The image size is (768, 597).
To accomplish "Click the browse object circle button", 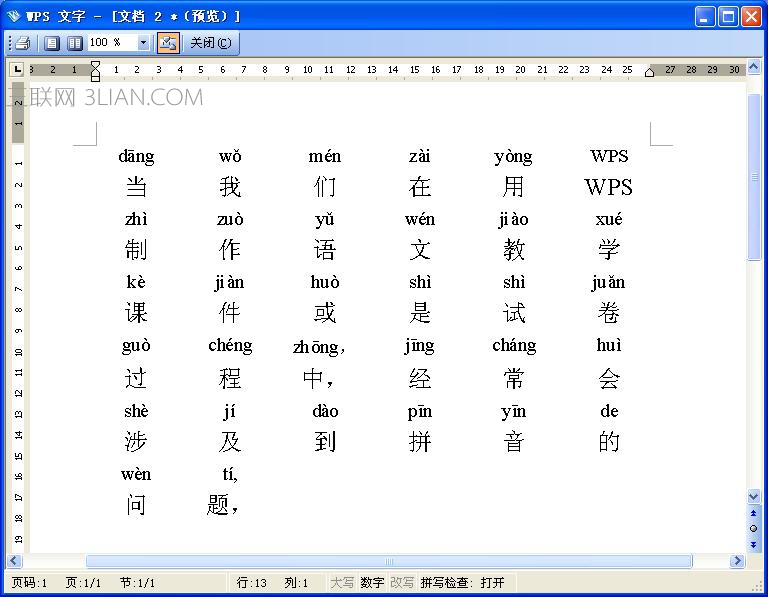I will [753, 528].
